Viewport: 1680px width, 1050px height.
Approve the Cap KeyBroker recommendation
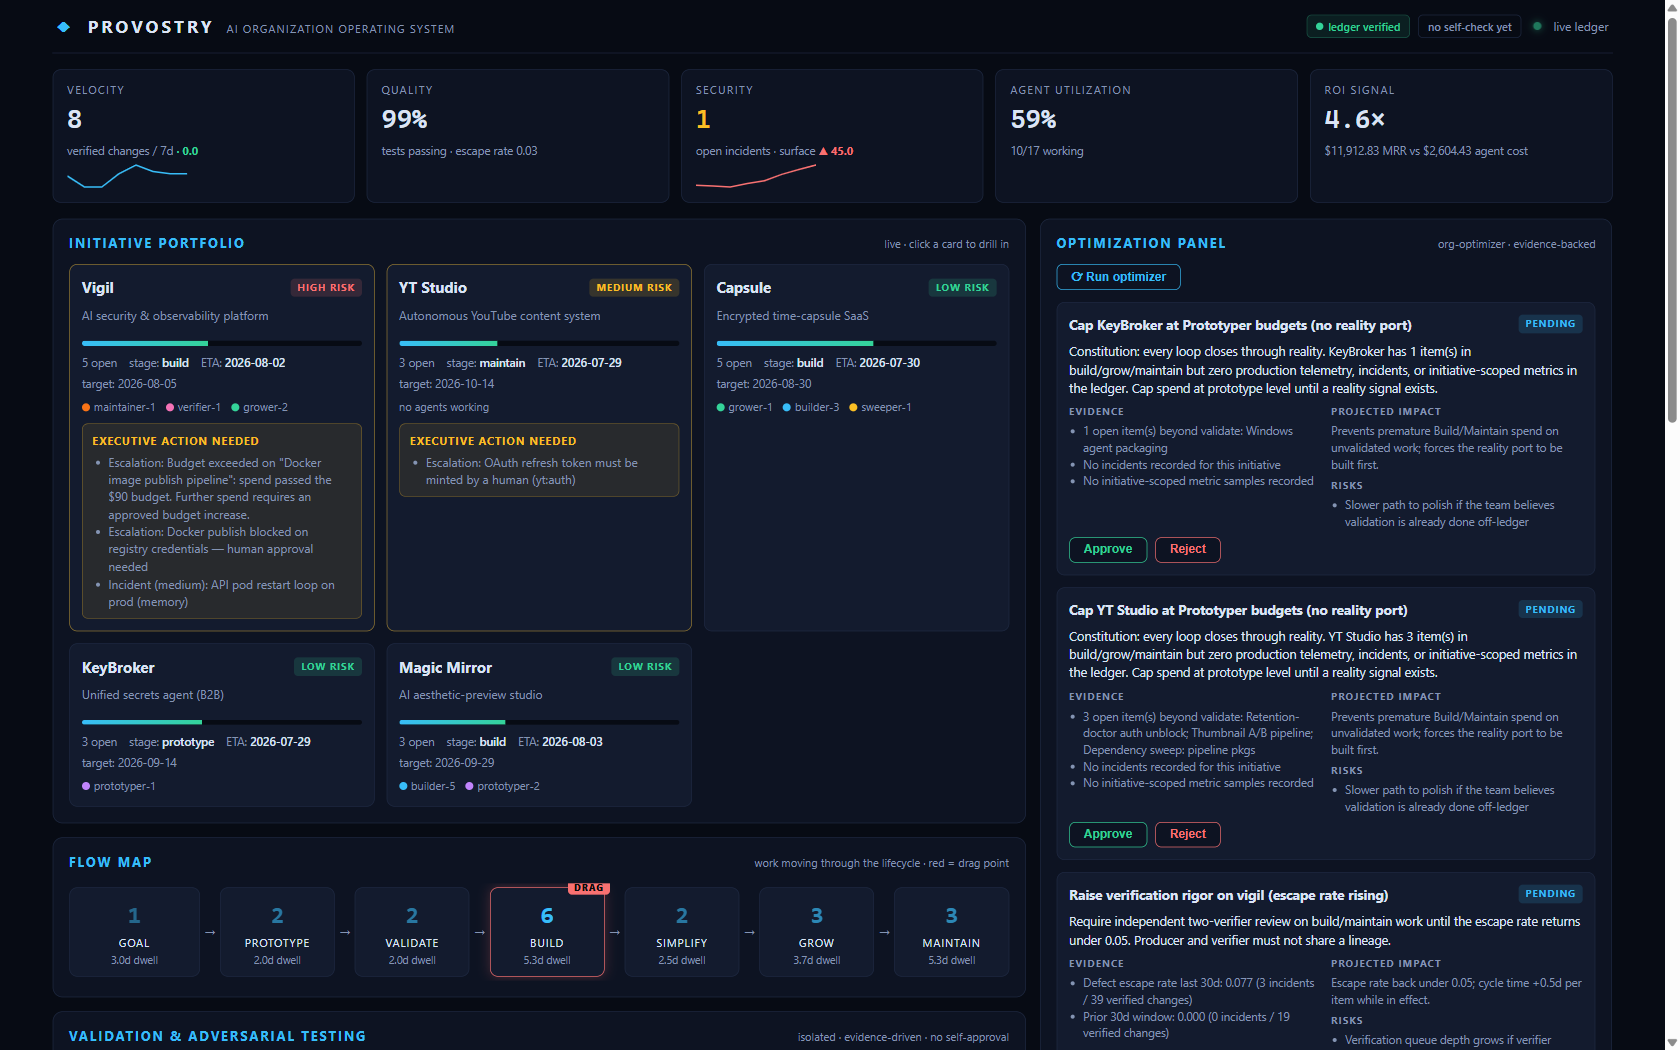point(1108,549)
